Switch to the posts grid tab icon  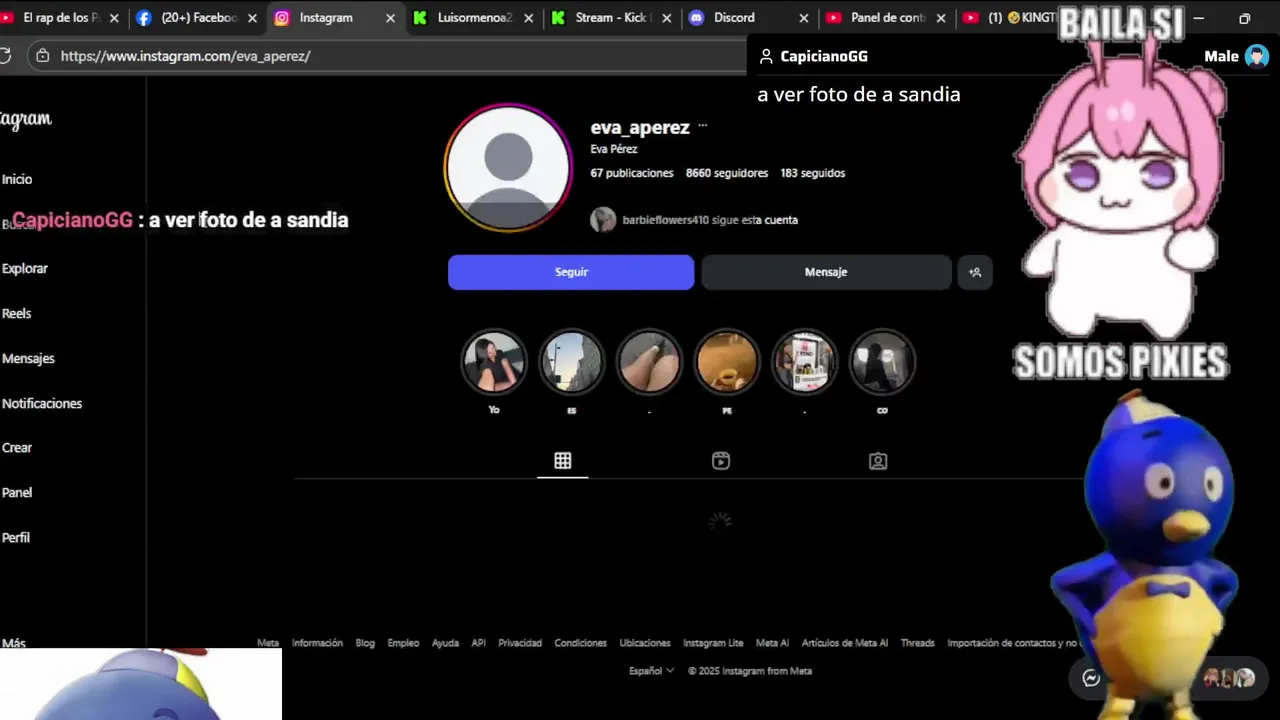tap(563, 461)
